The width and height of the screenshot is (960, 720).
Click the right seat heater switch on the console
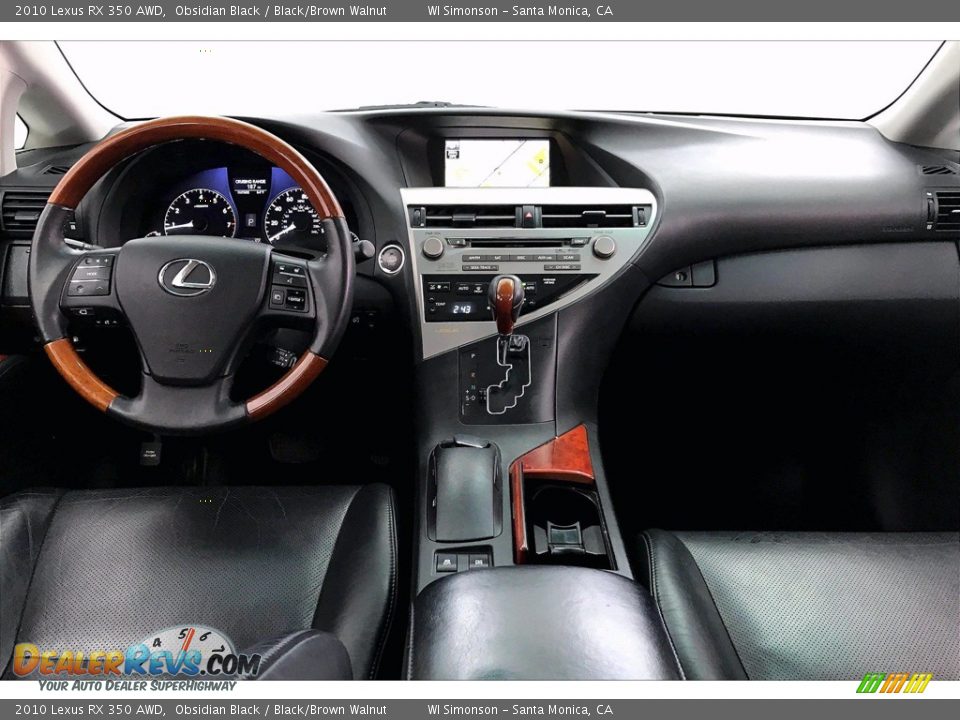point(479,561)
